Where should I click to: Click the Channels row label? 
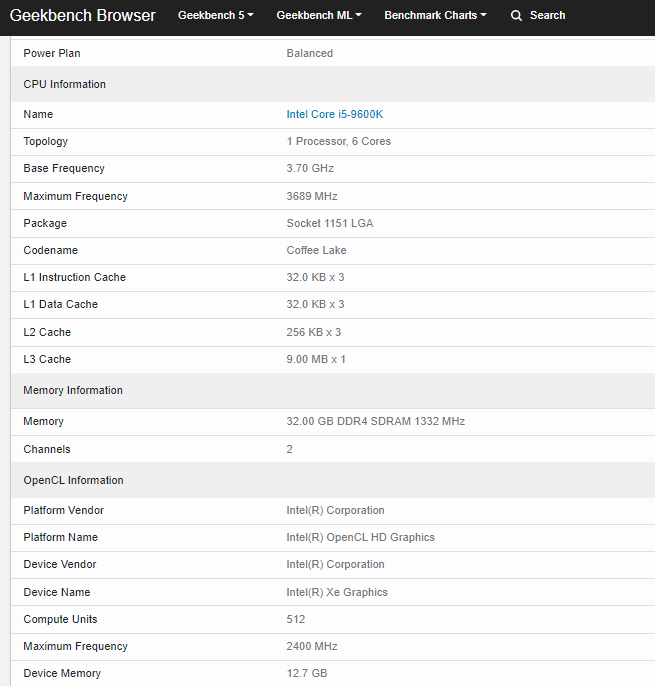(x=47, y=449)
